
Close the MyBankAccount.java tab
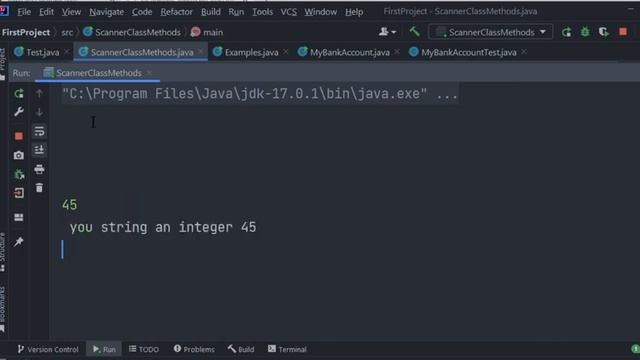[397, 51]
